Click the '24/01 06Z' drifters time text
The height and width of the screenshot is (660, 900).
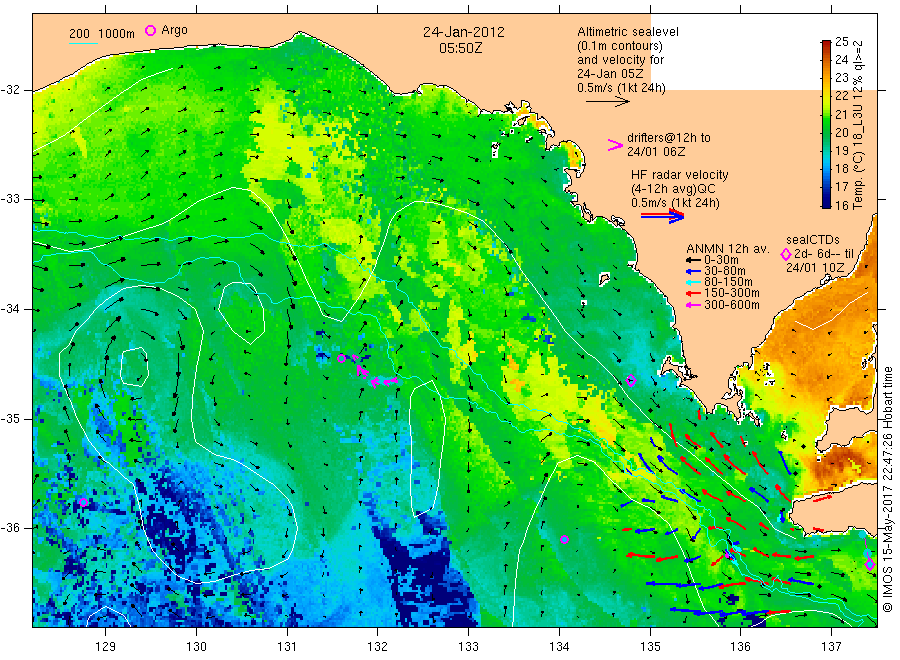coord(655,152)
